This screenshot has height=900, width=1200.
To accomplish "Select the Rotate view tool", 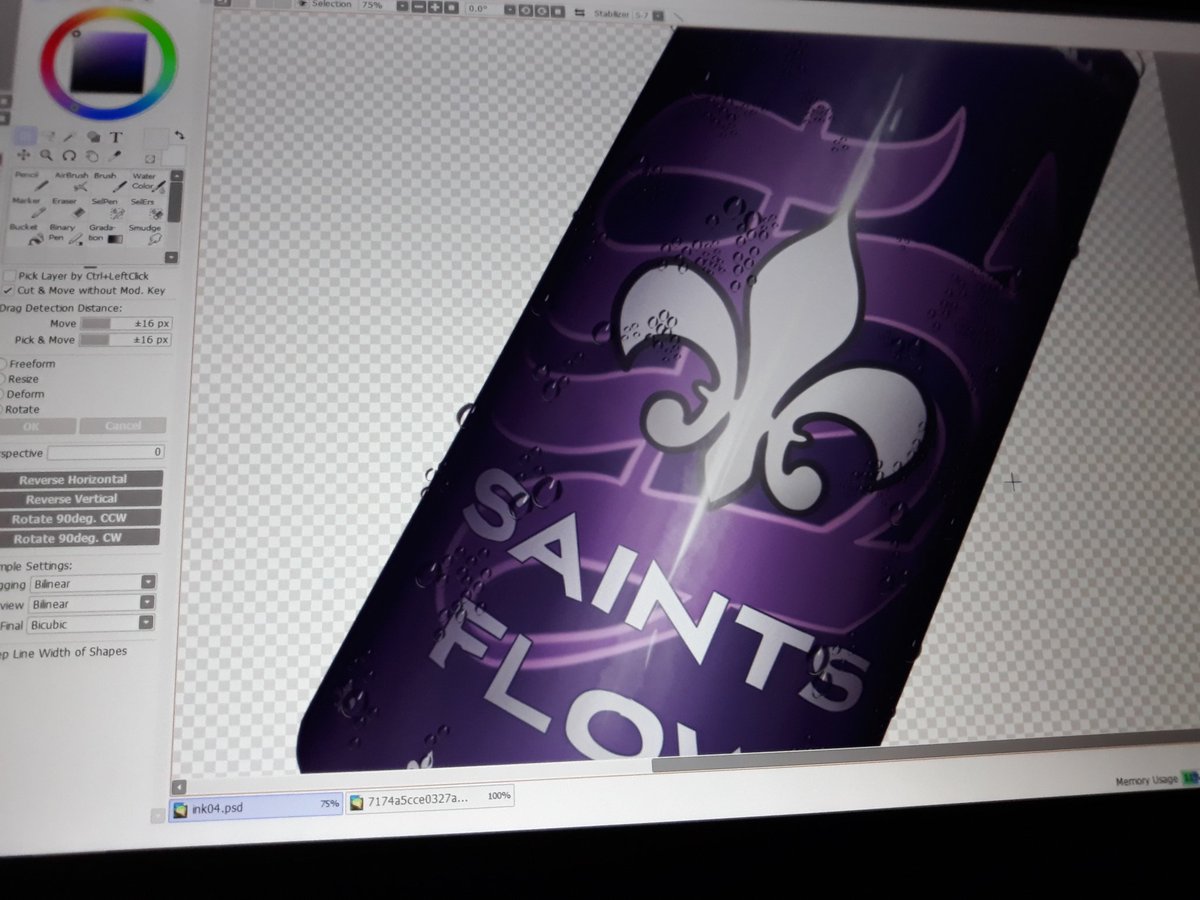I will coord(69,156).
